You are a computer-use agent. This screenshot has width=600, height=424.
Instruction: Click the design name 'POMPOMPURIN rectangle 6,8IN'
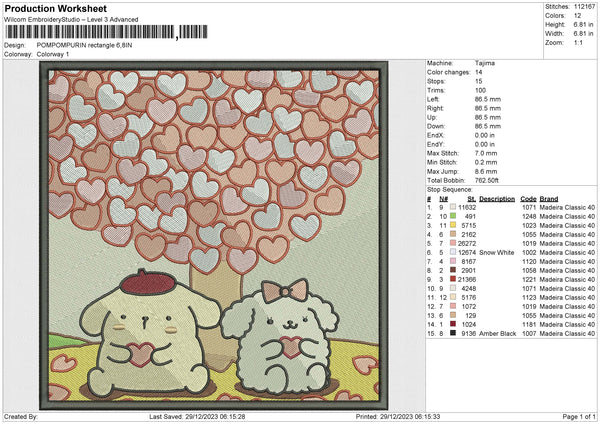coord(84,45)
